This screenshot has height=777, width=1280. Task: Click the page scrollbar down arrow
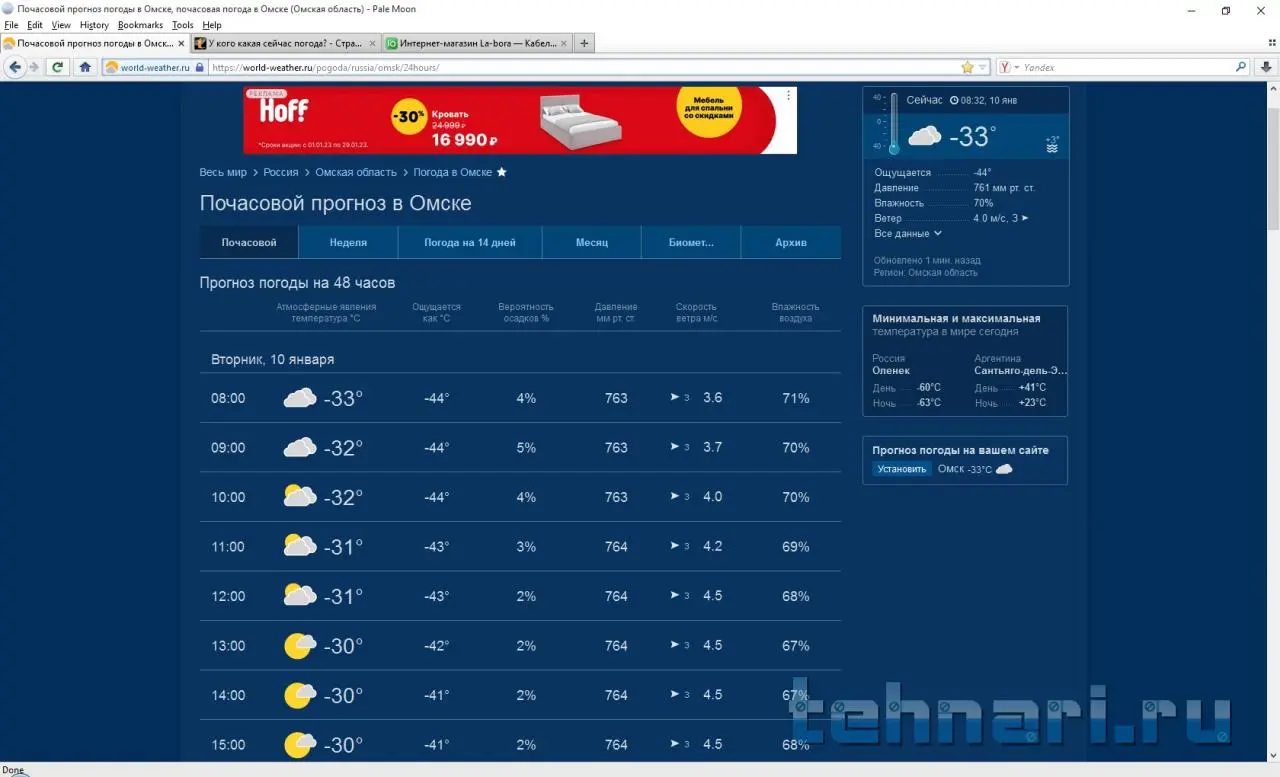click(1273, 755)
